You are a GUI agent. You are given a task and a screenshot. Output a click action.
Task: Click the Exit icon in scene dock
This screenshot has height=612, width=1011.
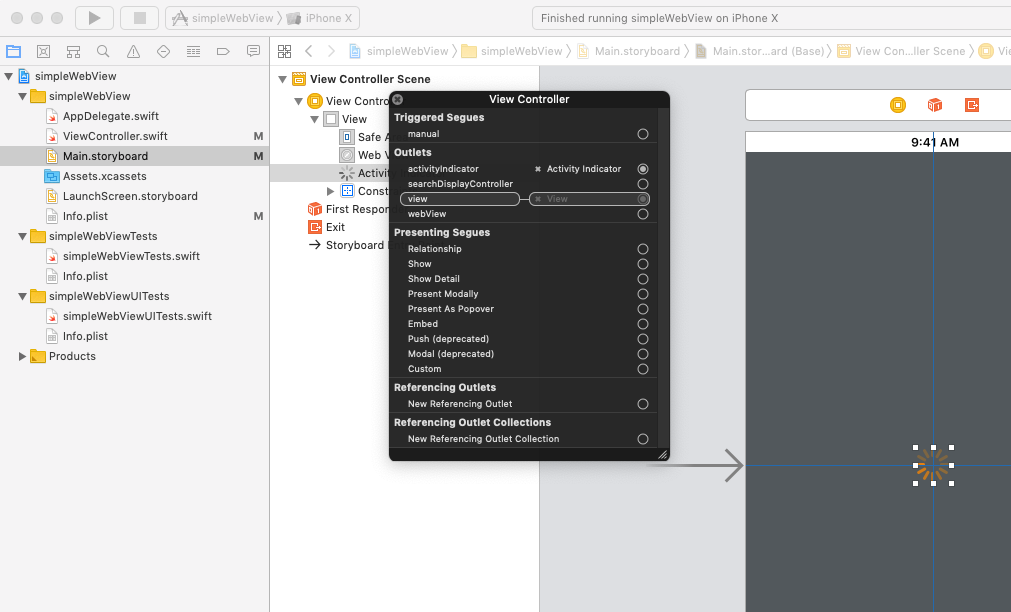click(971, 105)
